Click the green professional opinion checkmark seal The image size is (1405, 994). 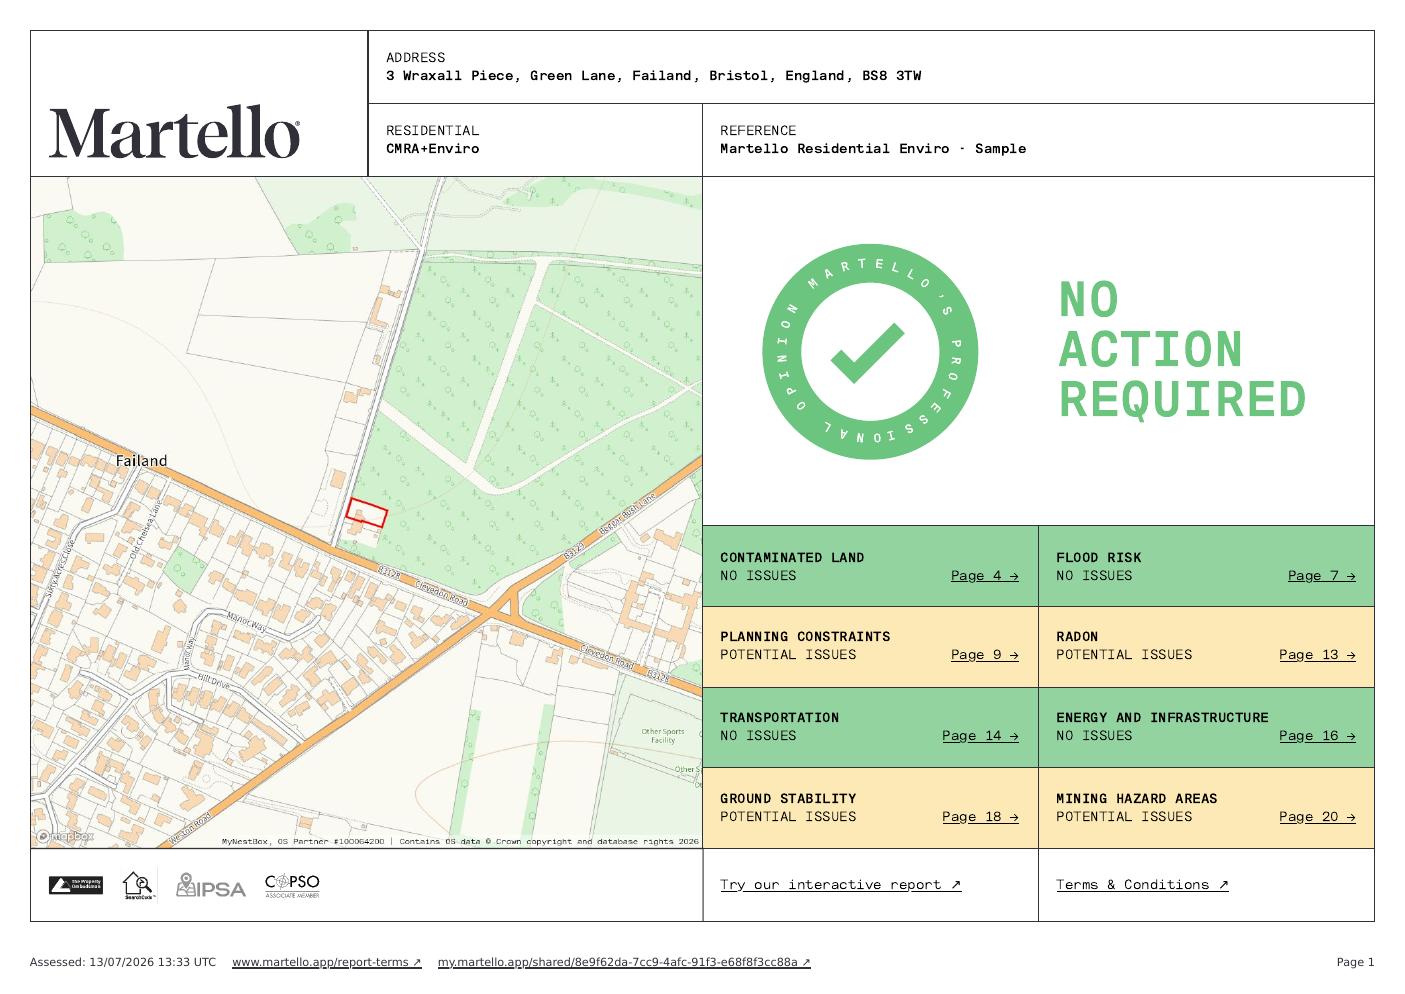click(870, 352)
